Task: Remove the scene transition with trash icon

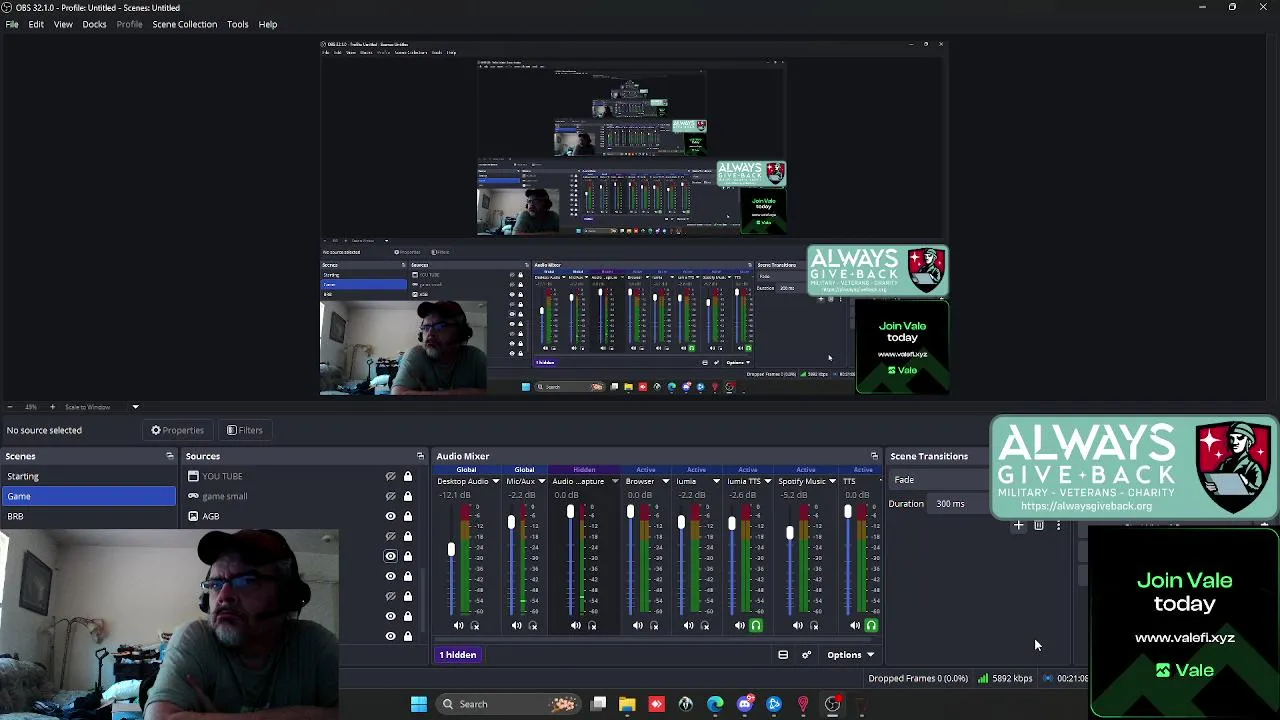Action: pyautogui.click(x=1039, y=526)
